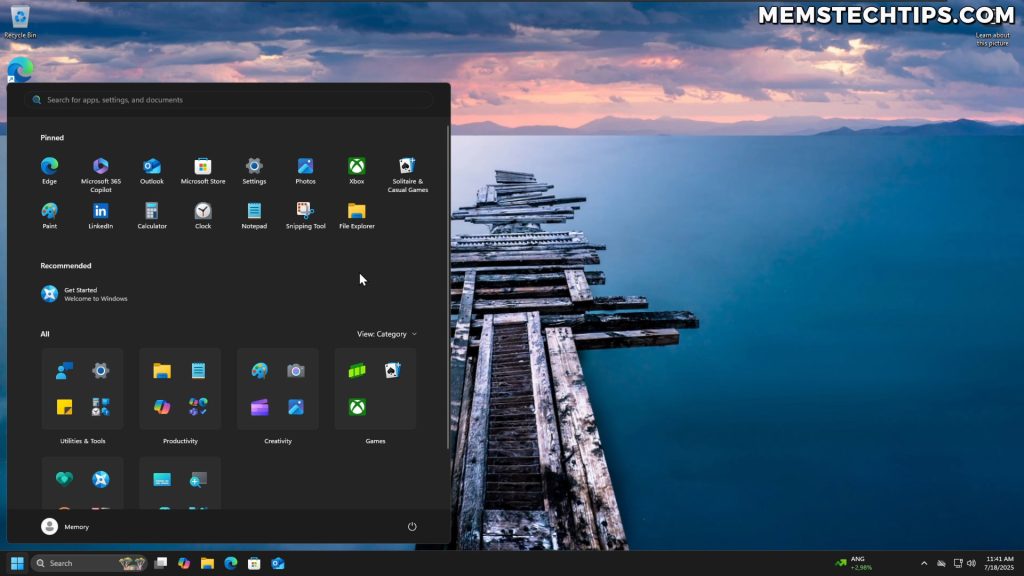Click the power button
This screenshot has width=1024, height=576.
click(x=412, y=526)
